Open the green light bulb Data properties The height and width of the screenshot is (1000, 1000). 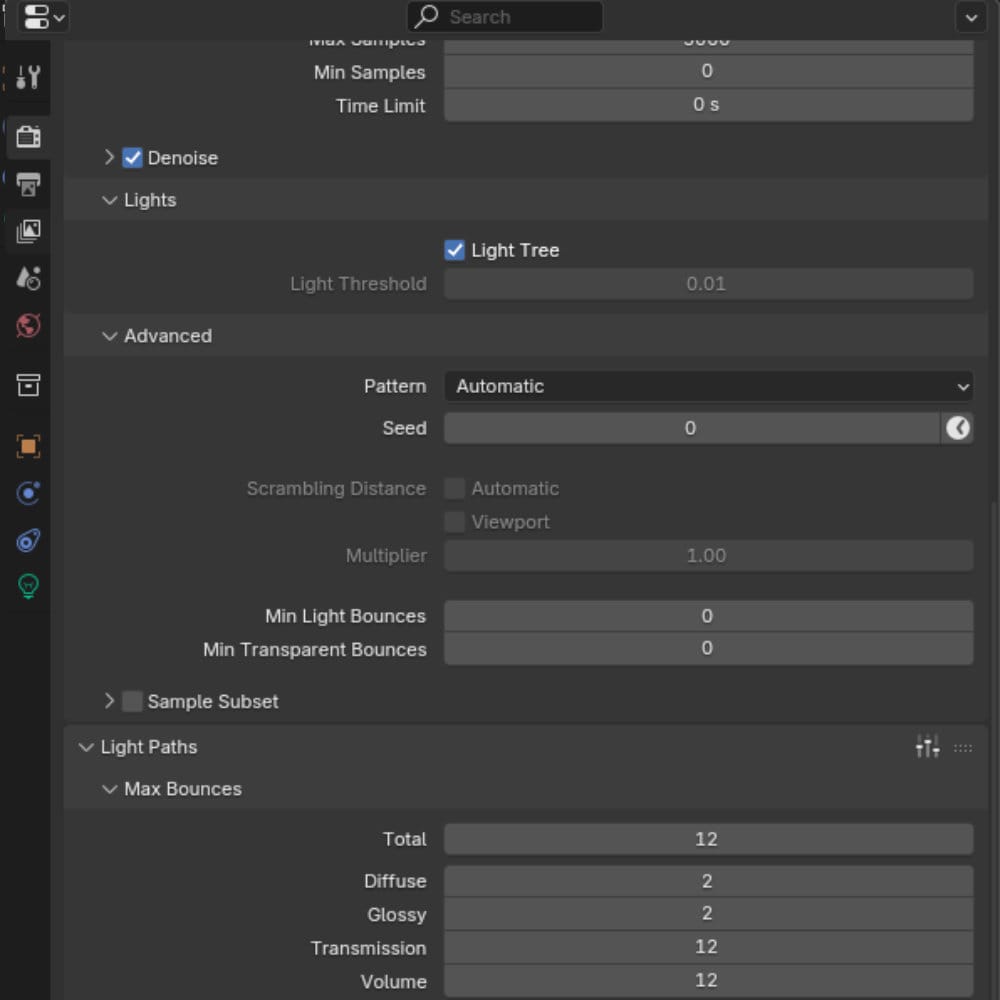(x=28, y=587)
